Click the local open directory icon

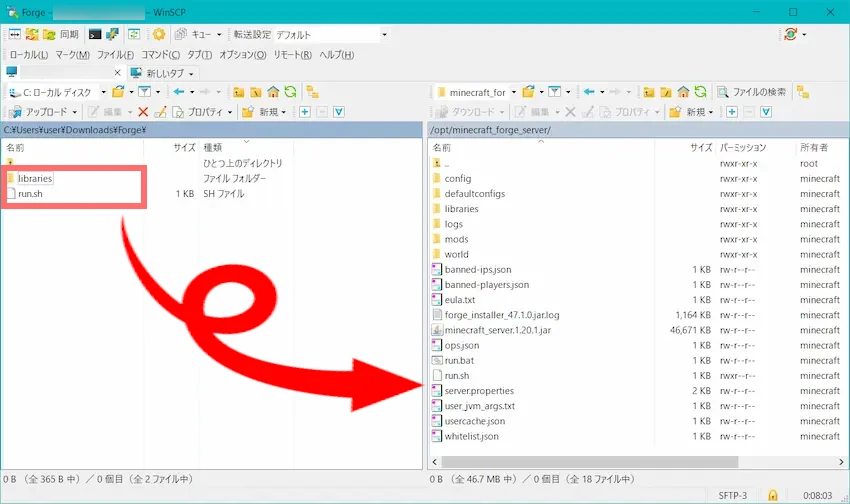pyautogui.click(x=118, y=92)
